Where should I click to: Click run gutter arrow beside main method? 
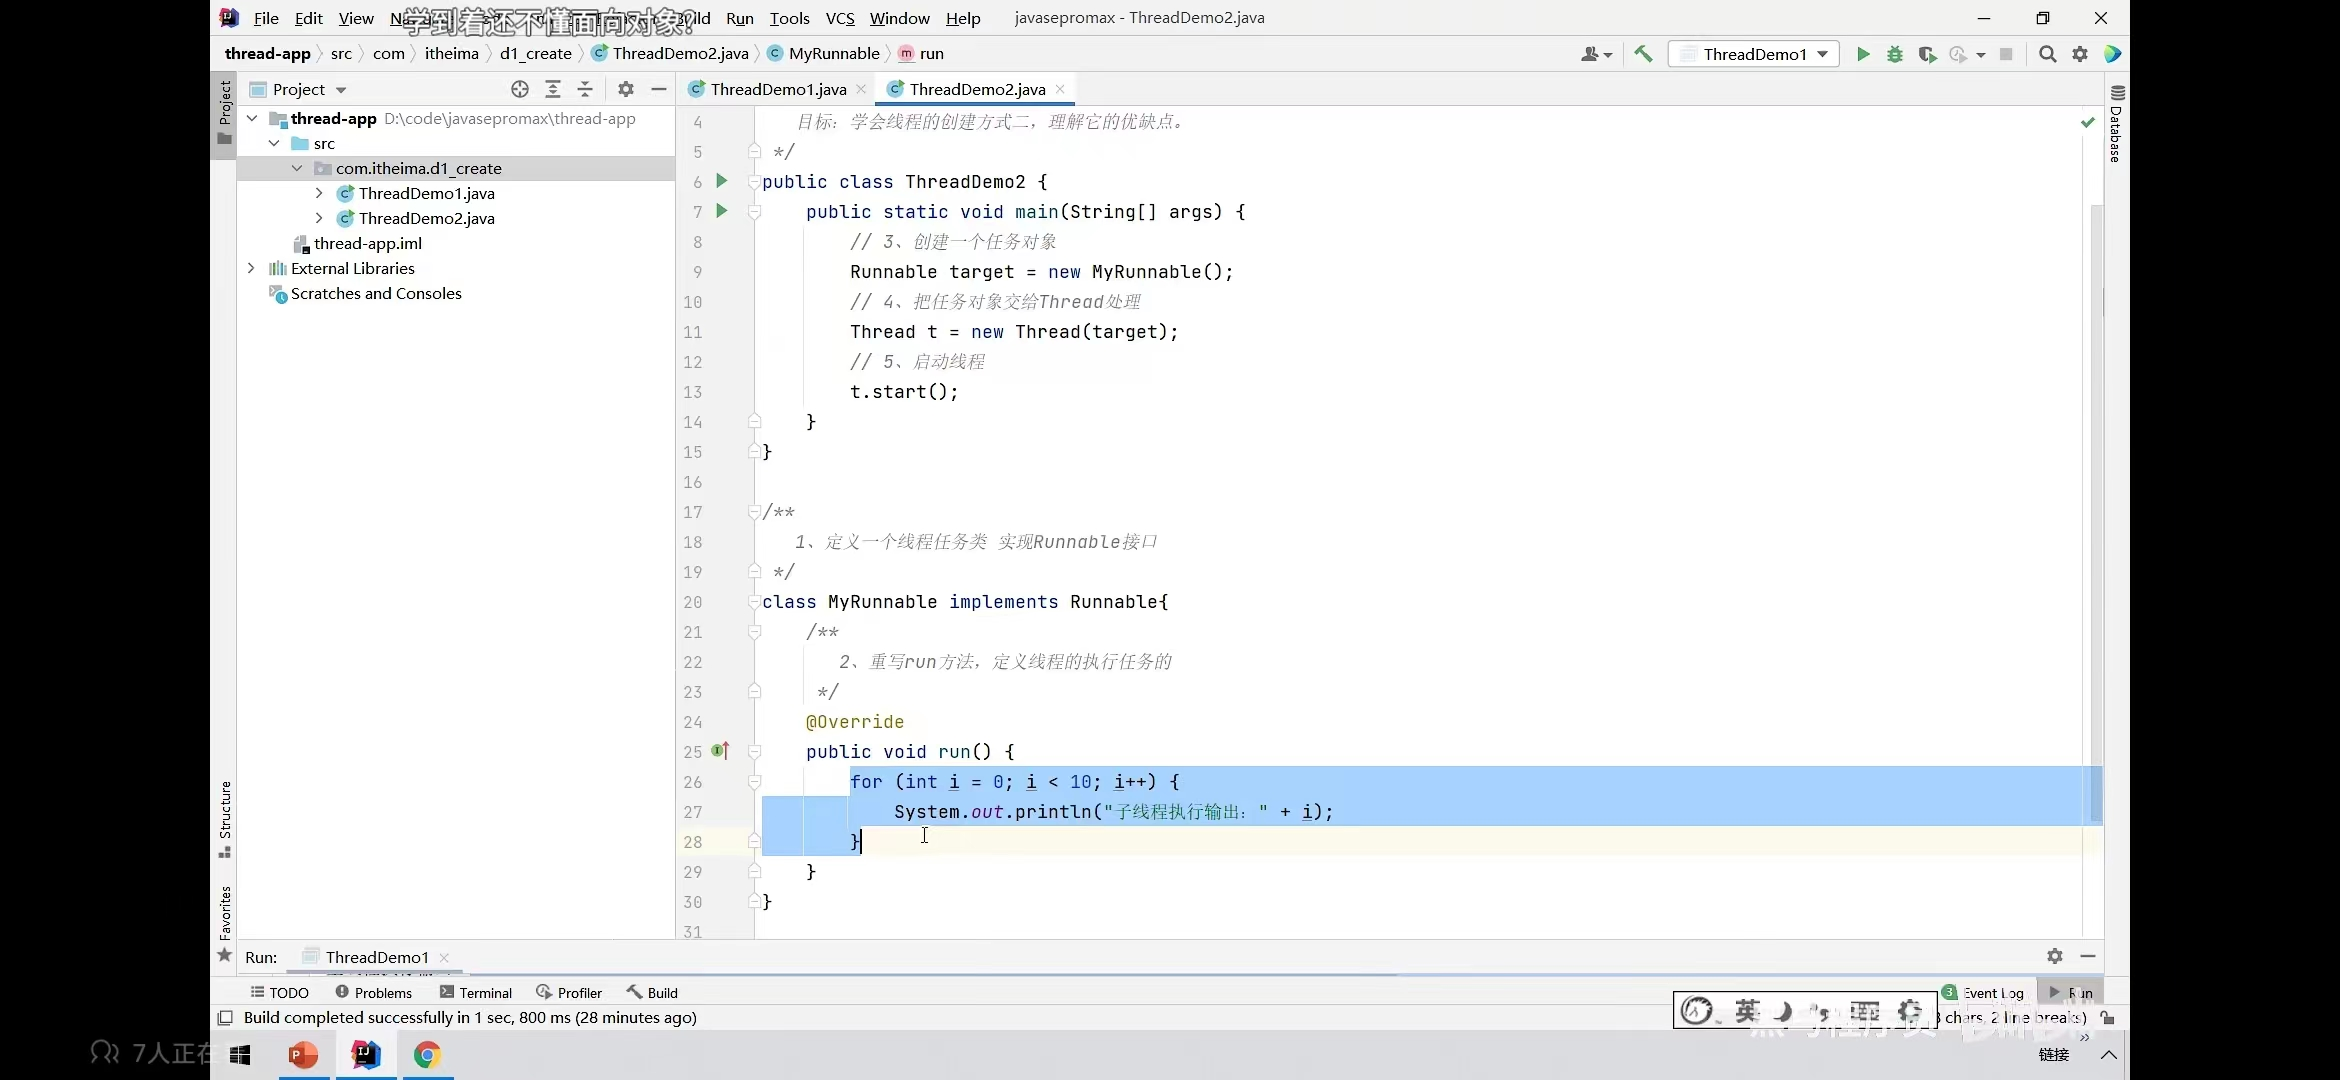(x=721, y=211)
